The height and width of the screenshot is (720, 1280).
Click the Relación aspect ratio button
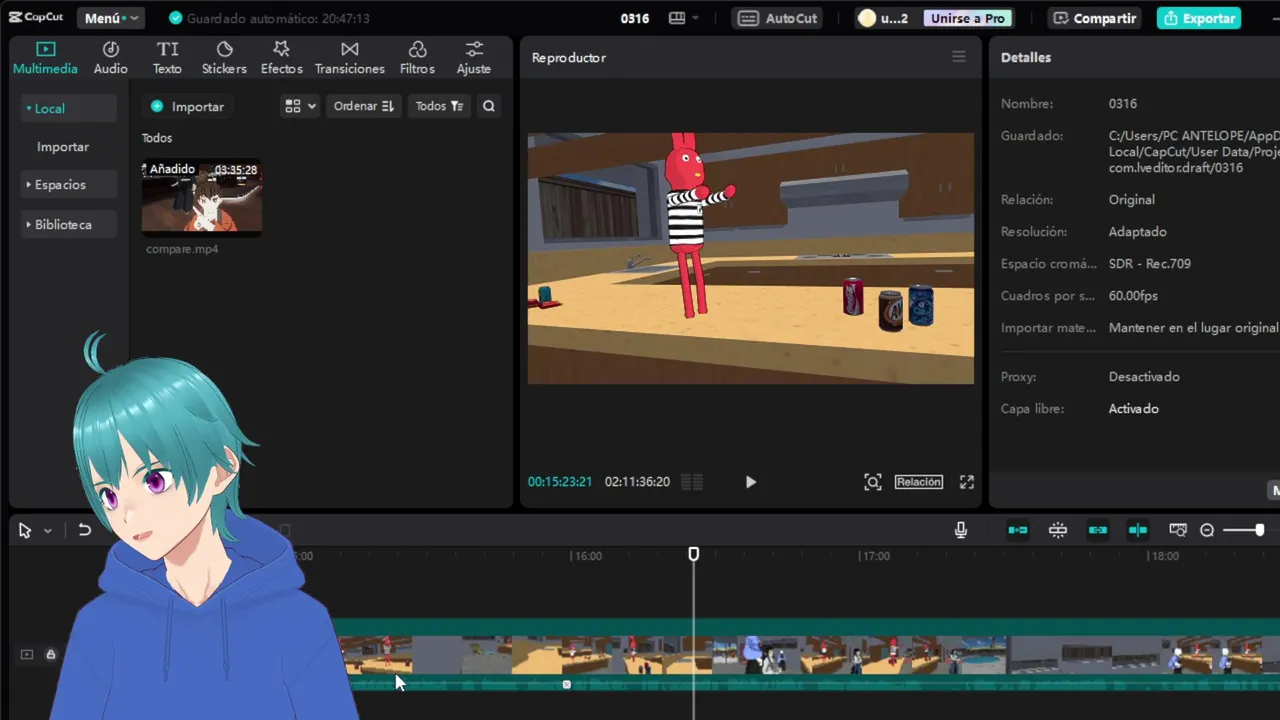919,482
